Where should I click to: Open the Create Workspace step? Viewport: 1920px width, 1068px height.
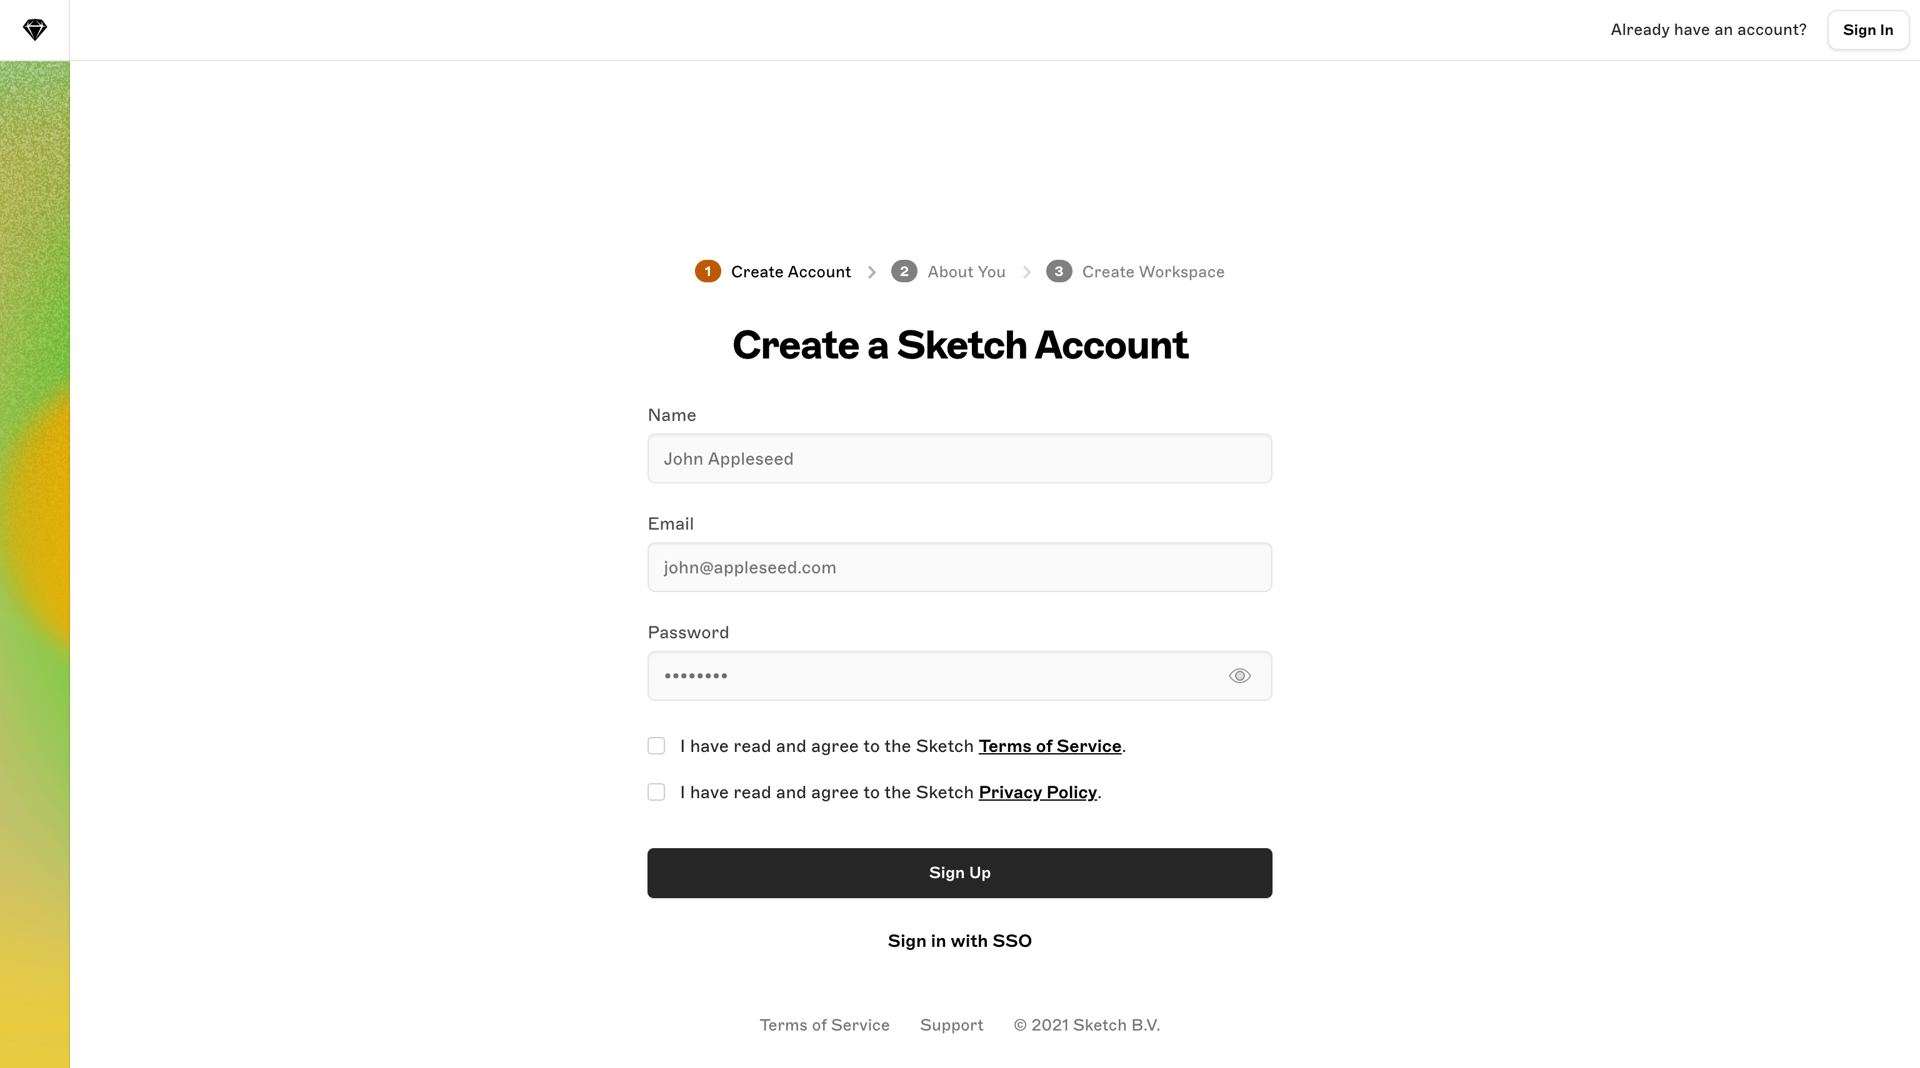(x=1154, y=271)
